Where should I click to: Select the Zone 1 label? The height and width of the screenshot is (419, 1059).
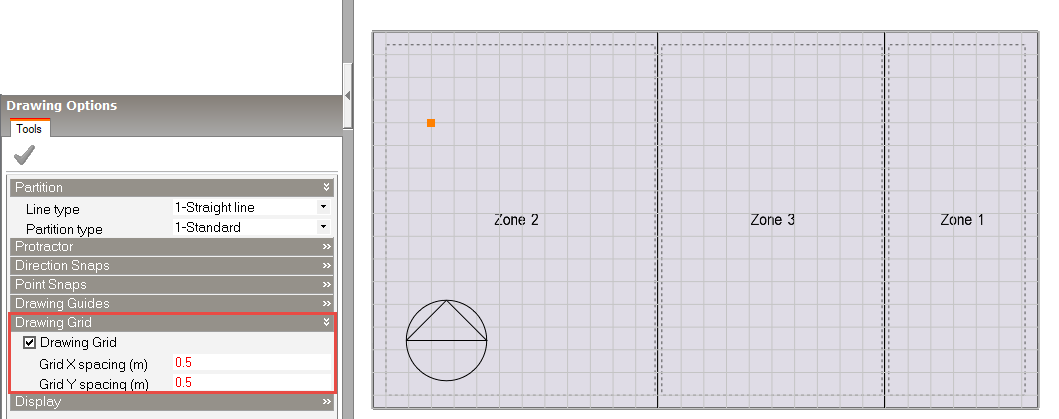point(962,220)
